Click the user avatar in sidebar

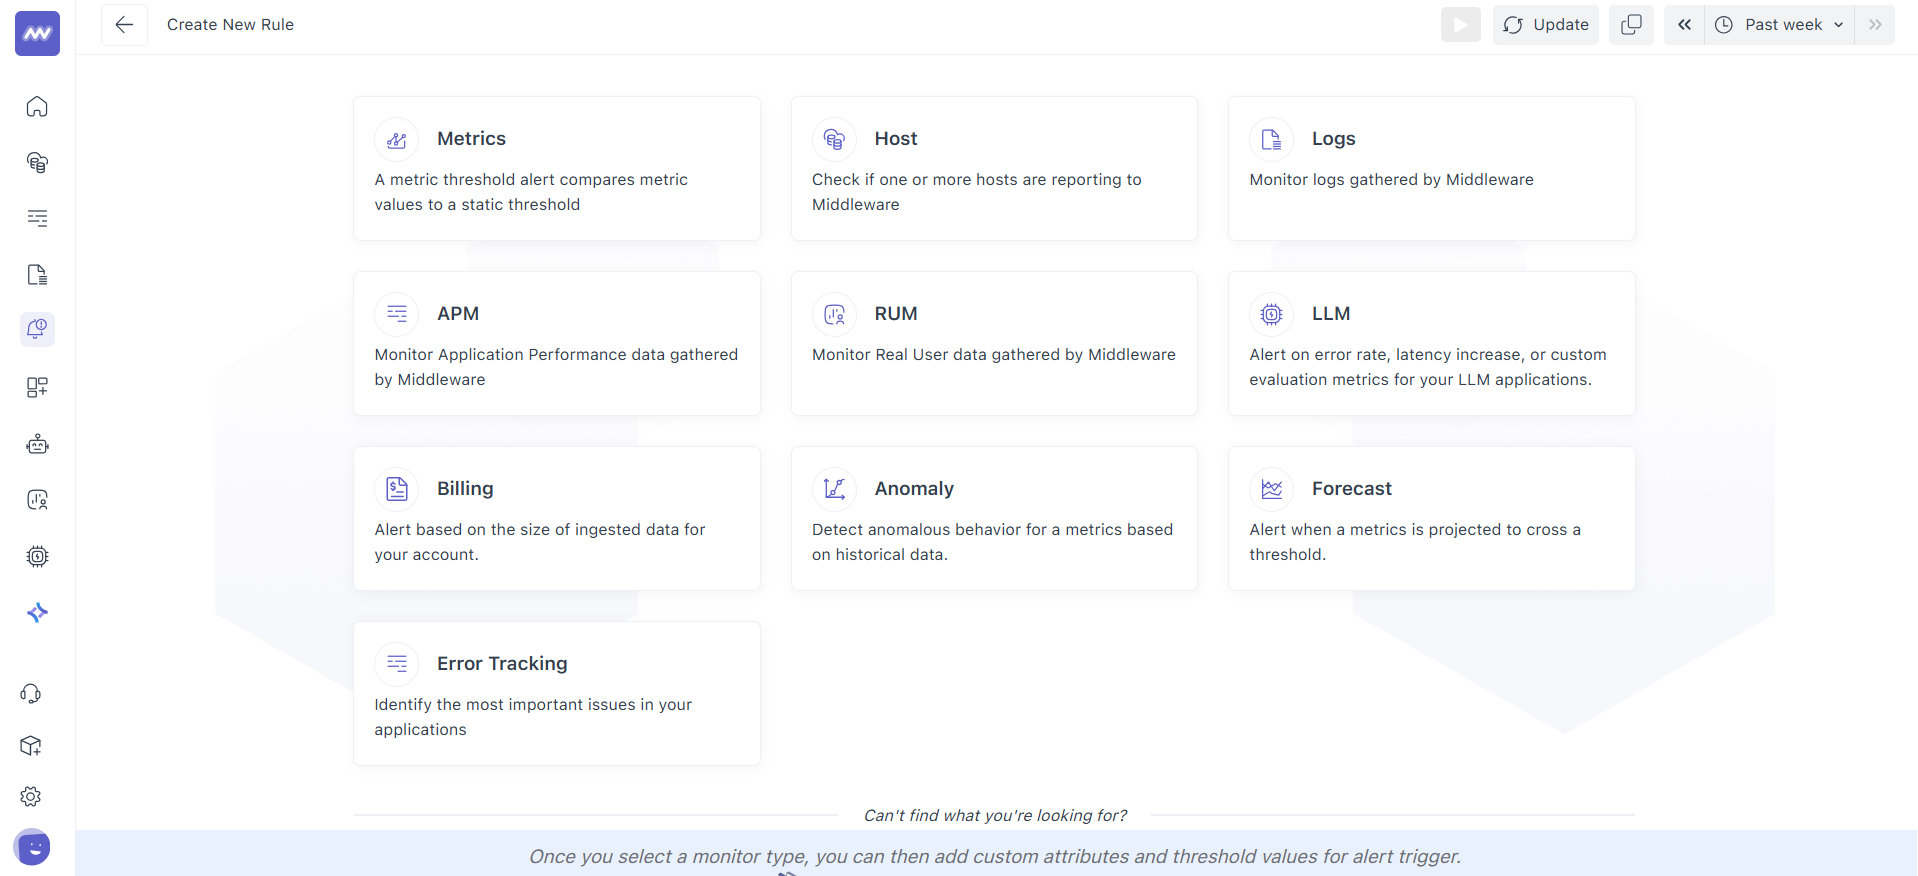point(33,847)
